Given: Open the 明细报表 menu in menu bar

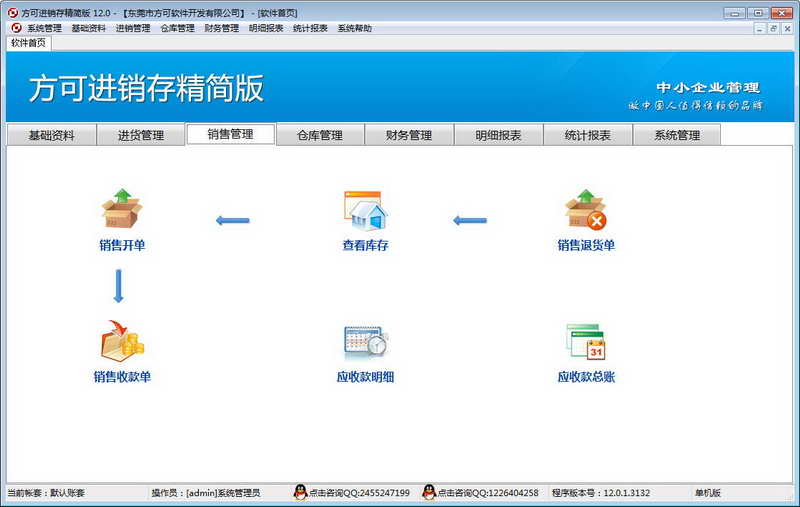Looking at the screenshot, I should [x=266, y=29].
